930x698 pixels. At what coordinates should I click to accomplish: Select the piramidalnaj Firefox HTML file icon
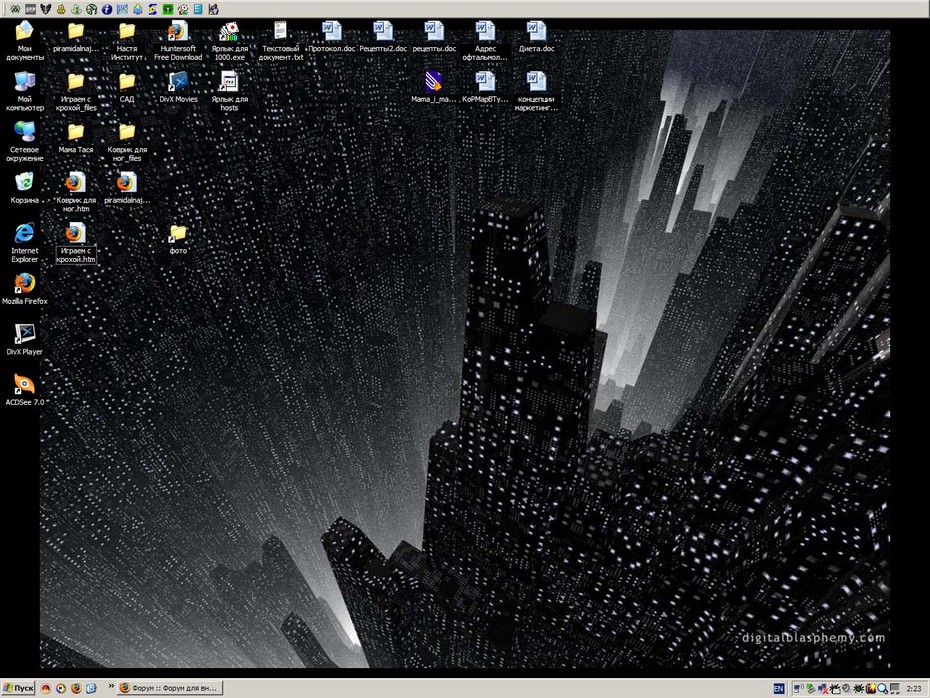[x=126, y=187]
